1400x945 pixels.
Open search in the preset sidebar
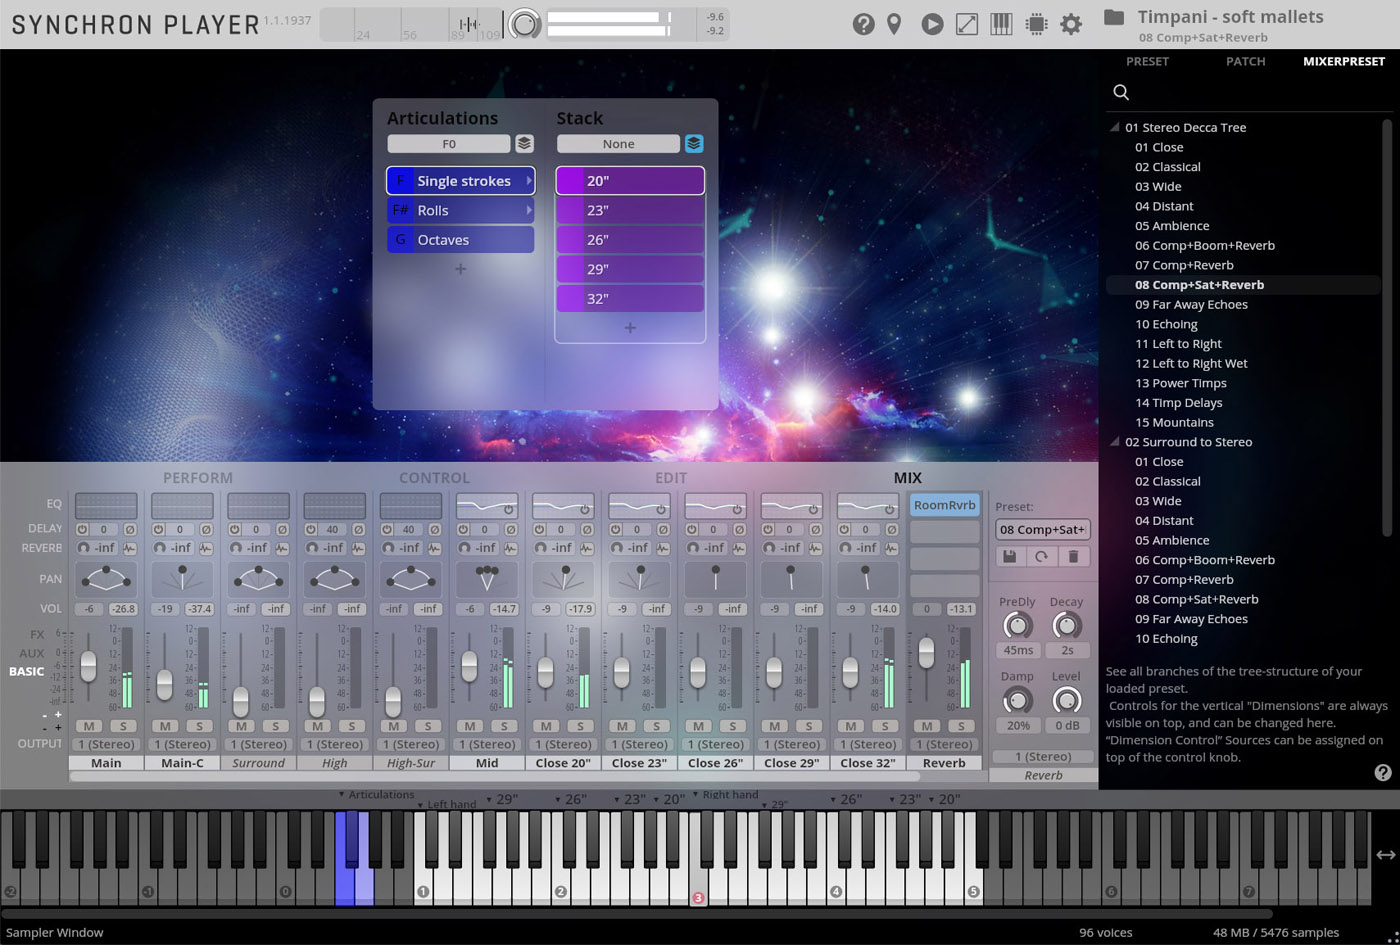pos(1120,92)
